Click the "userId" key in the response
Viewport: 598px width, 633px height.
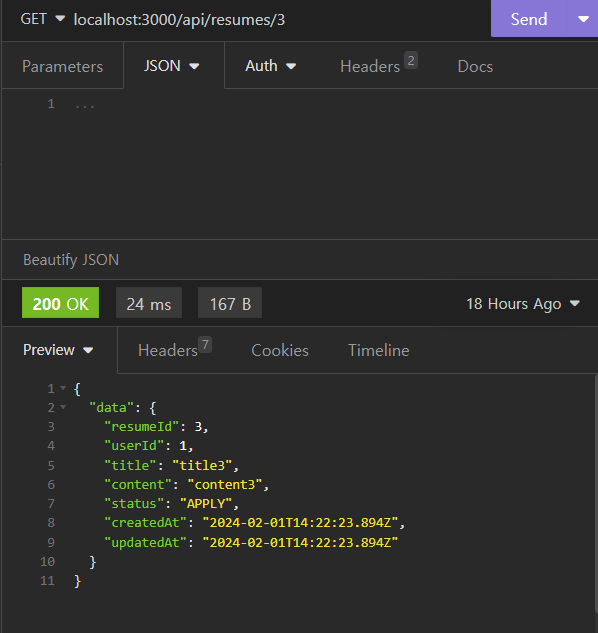[x=134, y=446]
